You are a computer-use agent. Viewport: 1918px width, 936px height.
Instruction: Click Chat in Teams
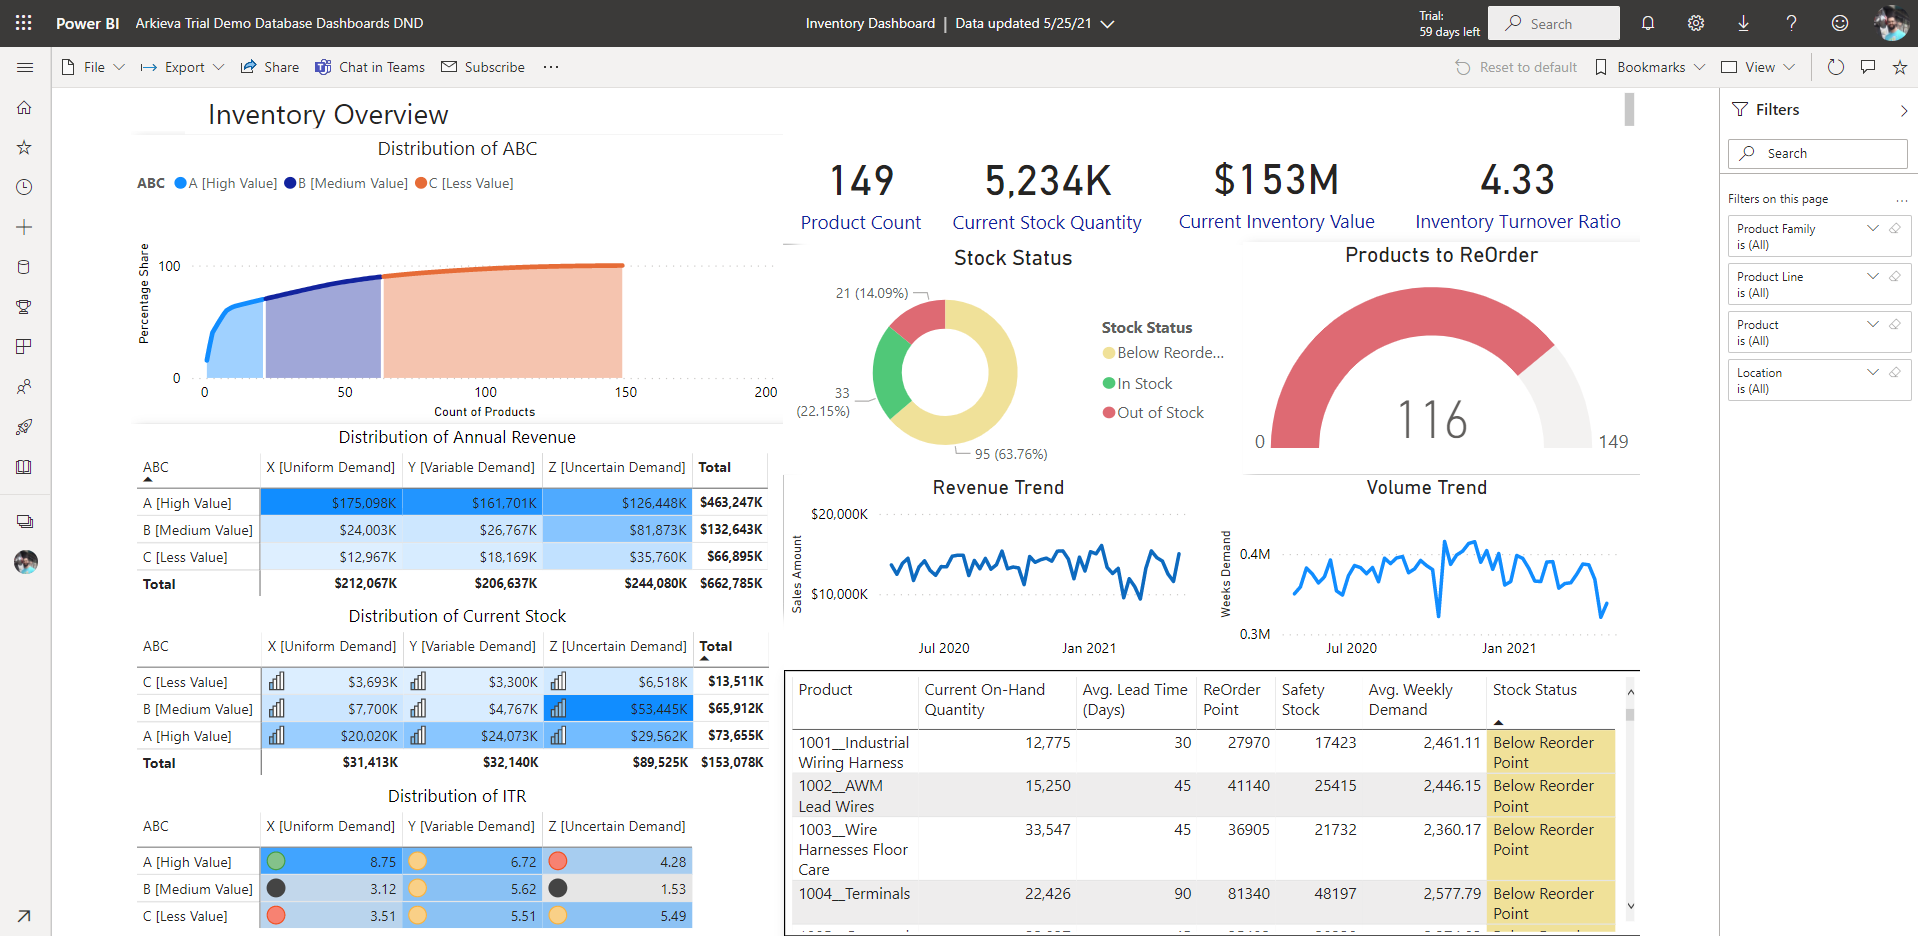click(x=370, y=67)
